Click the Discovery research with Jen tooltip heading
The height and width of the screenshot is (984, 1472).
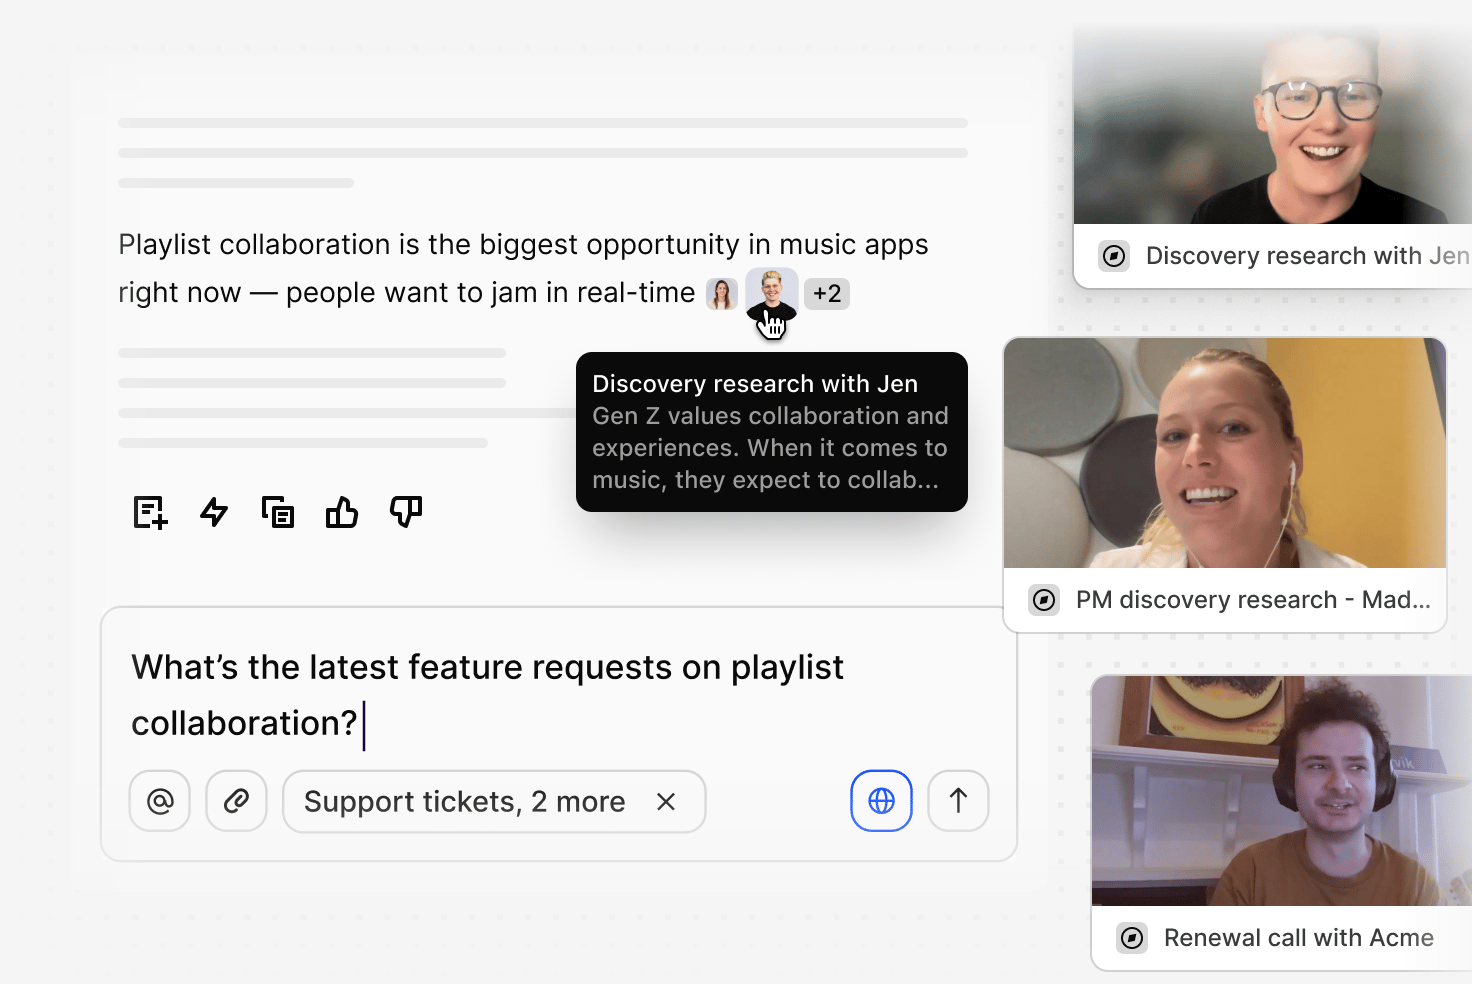[755, 384]
